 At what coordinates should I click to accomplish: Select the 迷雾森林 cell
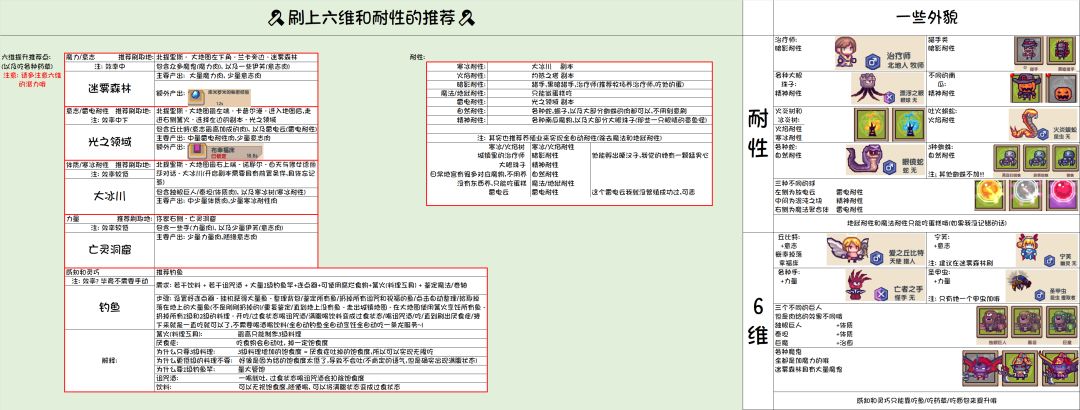coord(110,89)
